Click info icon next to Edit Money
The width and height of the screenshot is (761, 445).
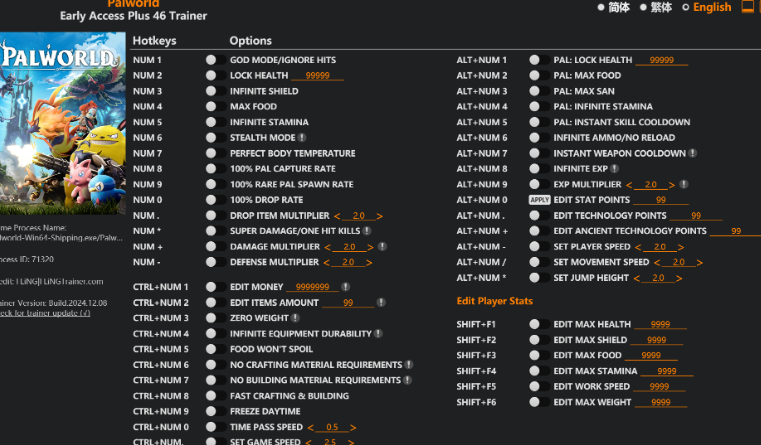pos(346,287)
